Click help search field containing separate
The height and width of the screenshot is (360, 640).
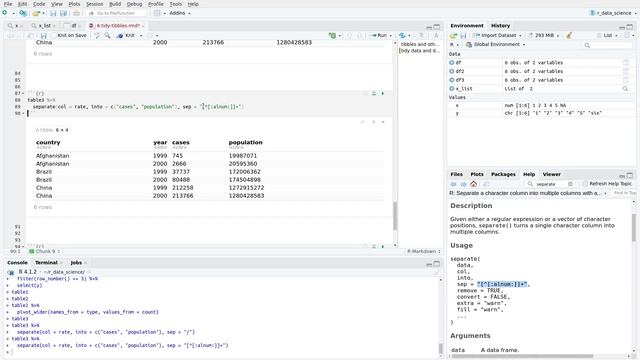pos(550,184)
